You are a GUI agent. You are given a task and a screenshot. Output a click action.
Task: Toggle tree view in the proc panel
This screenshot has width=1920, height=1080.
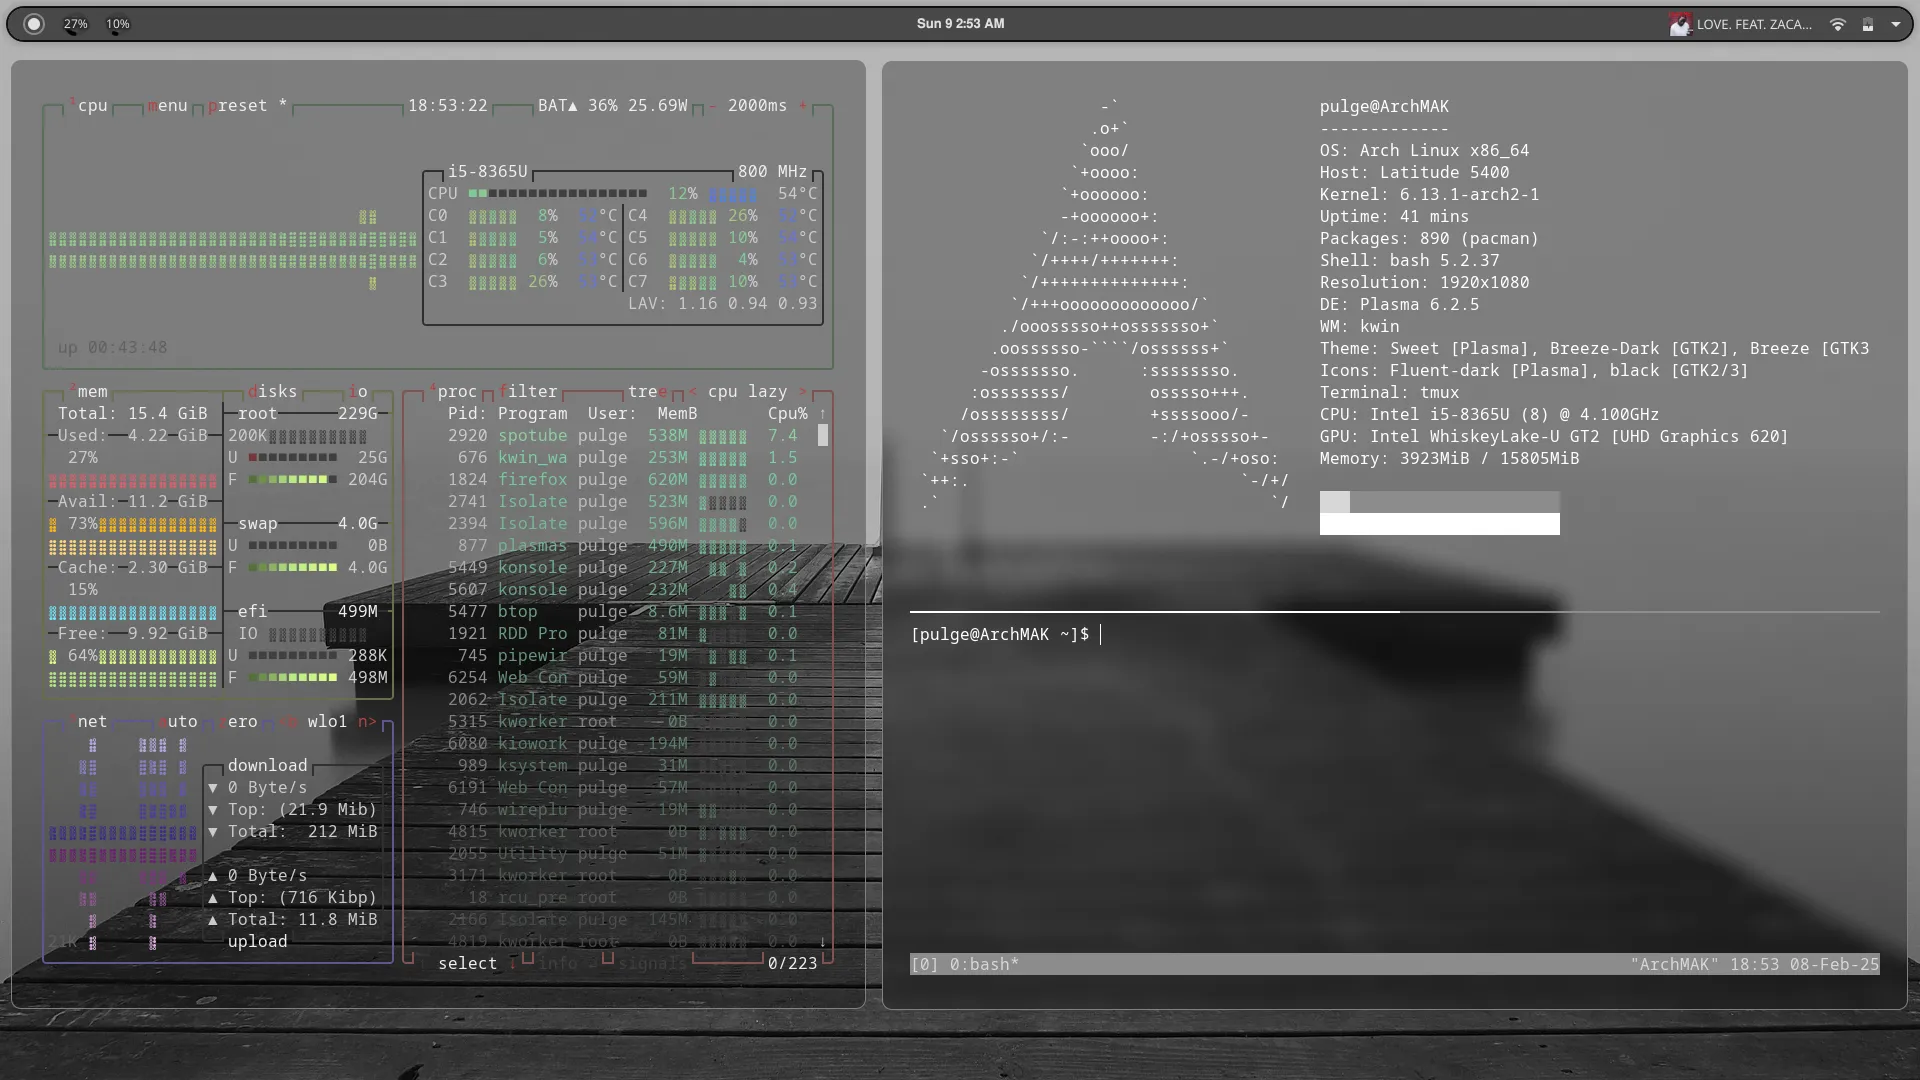[x=645, y=391]
